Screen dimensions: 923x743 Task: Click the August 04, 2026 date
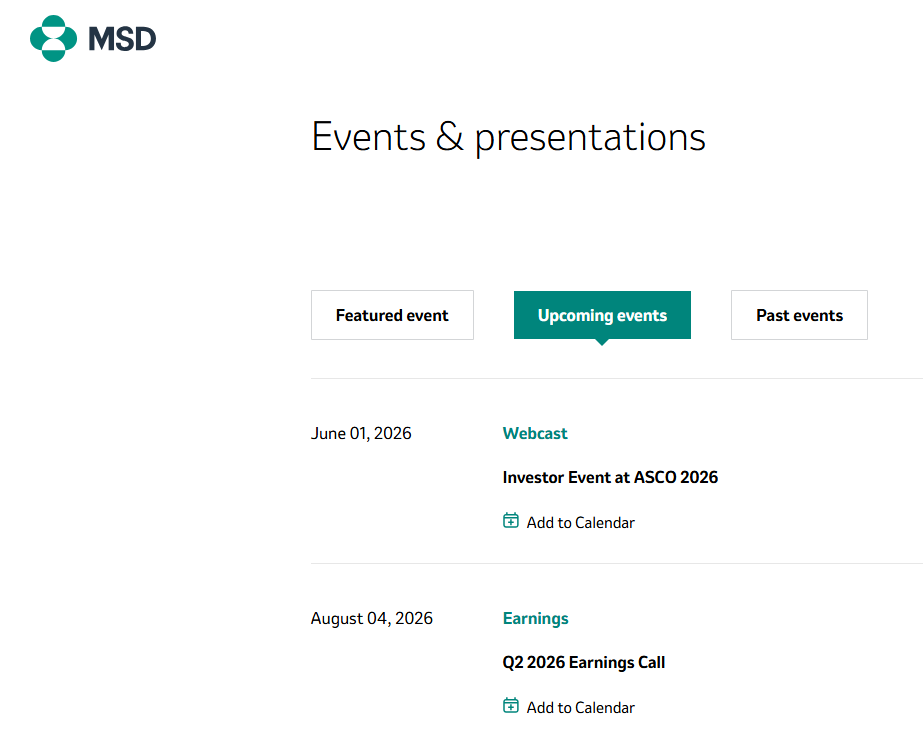point(371,618)
